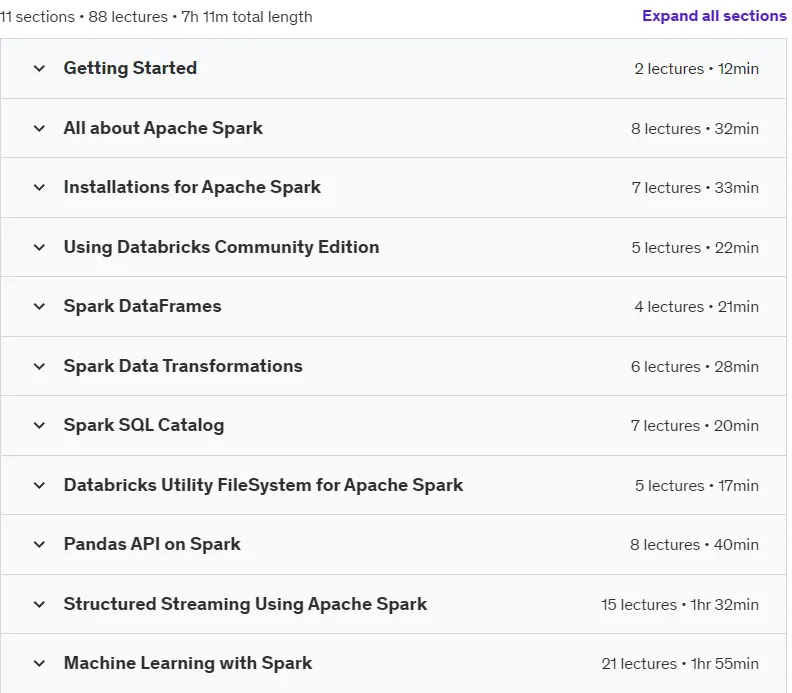
Task: Toggle chevron for Structured Streaming Using Apache Spark
Action: point(39,605)
